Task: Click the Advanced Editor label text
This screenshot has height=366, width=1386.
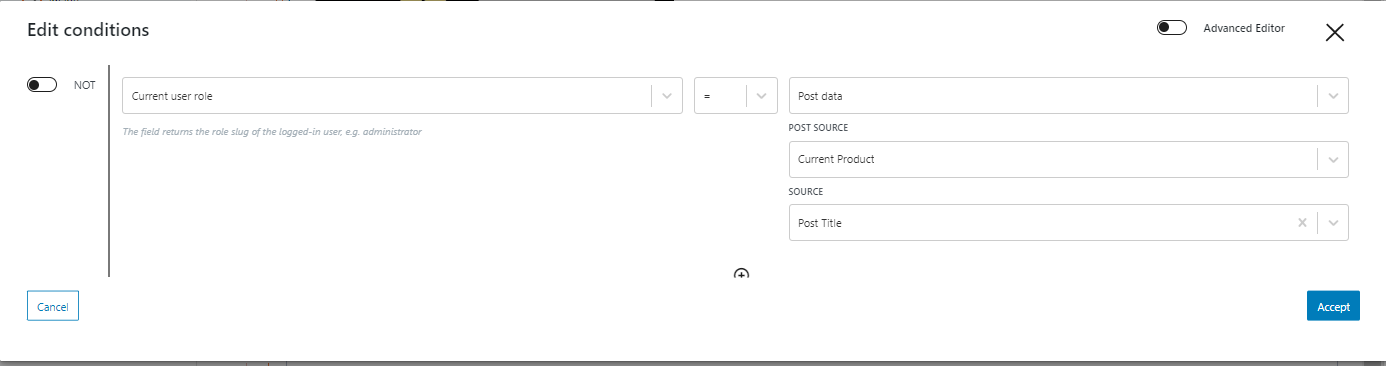Action: pyautogui.click(x=1244, y=28)
